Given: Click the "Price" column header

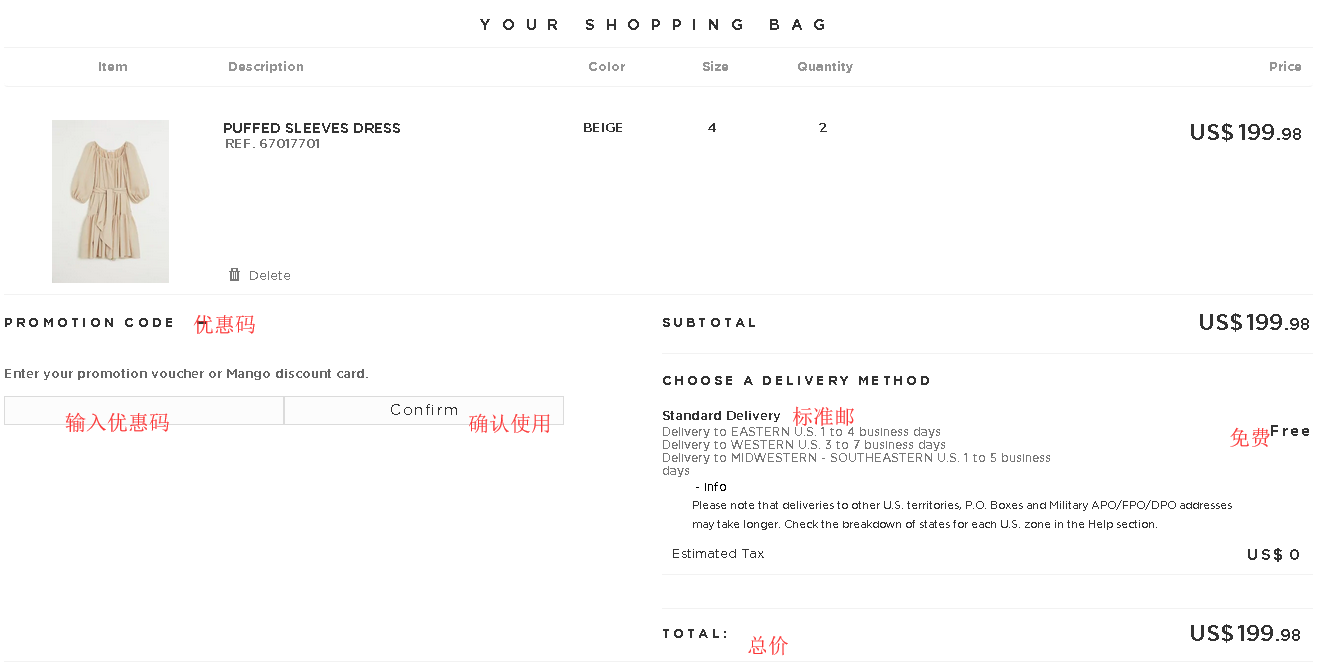Looking at the screenshot, I should (1285, 67).
